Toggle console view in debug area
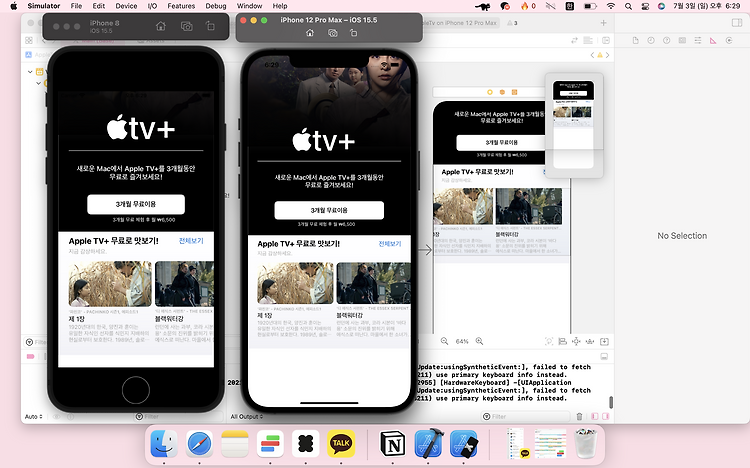 (606, 416)
